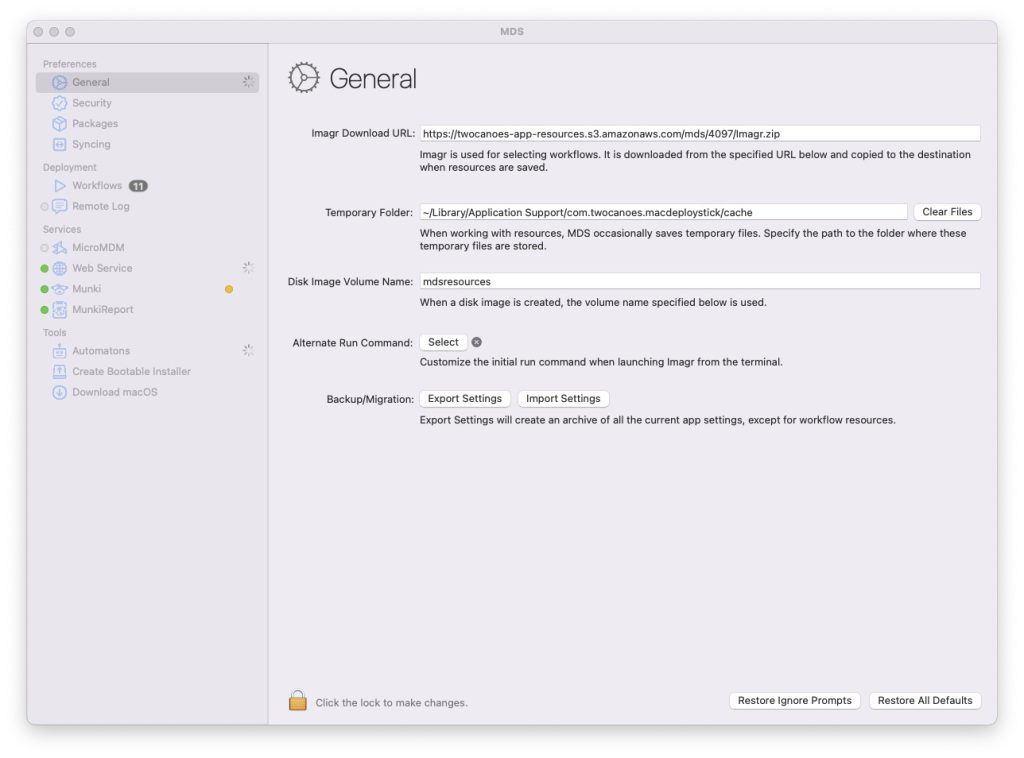Click the Download macOS arrow icon
Viewport: 1024px width, 758px height.
point(59,392)
